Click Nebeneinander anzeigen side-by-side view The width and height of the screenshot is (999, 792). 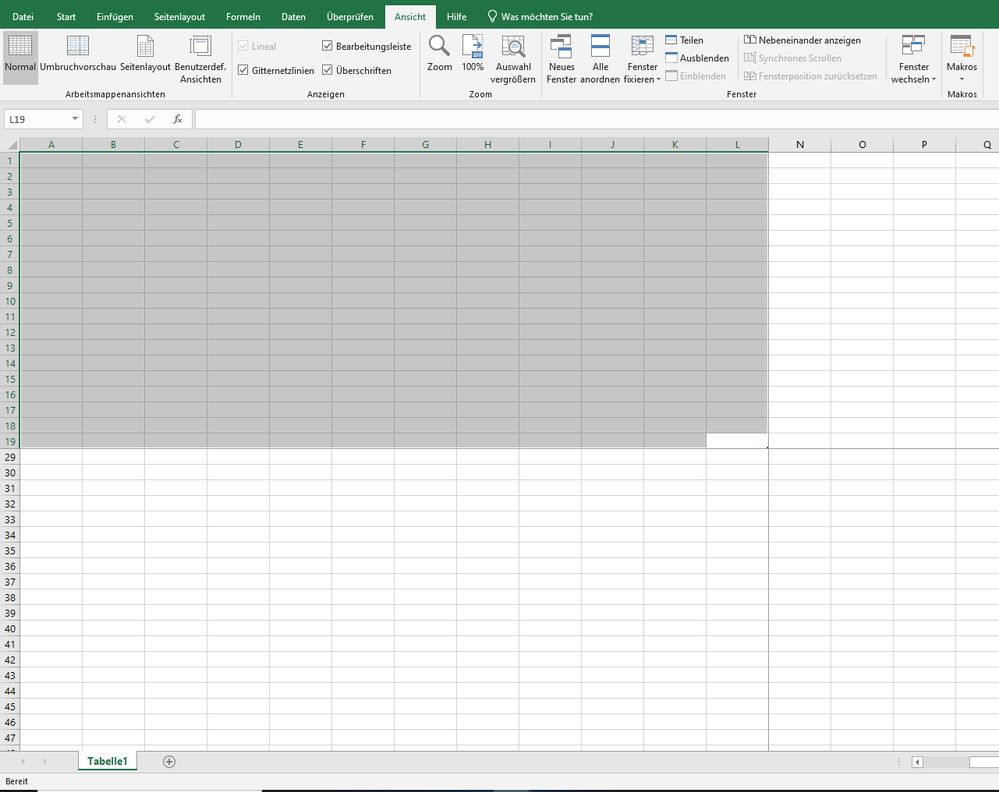(803, 40)
